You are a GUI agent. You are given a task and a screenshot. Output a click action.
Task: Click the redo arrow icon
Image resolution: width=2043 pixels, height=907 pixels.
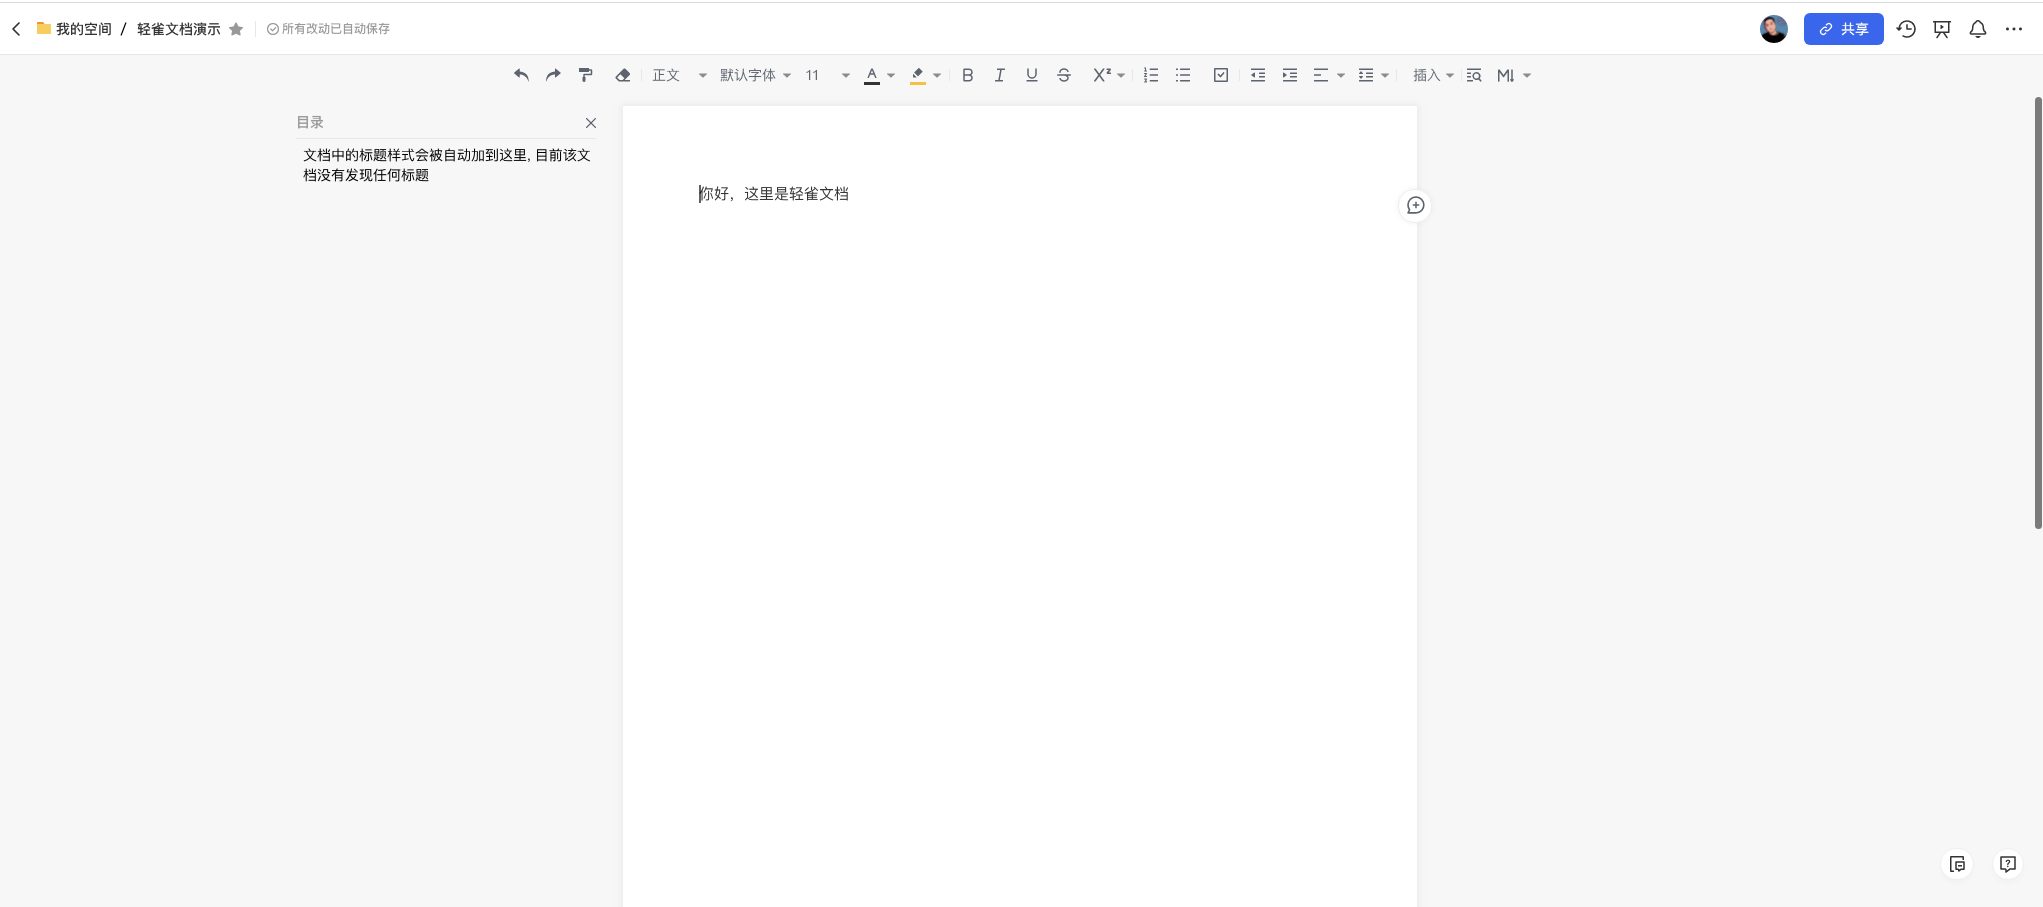click(x=553, y=75)
